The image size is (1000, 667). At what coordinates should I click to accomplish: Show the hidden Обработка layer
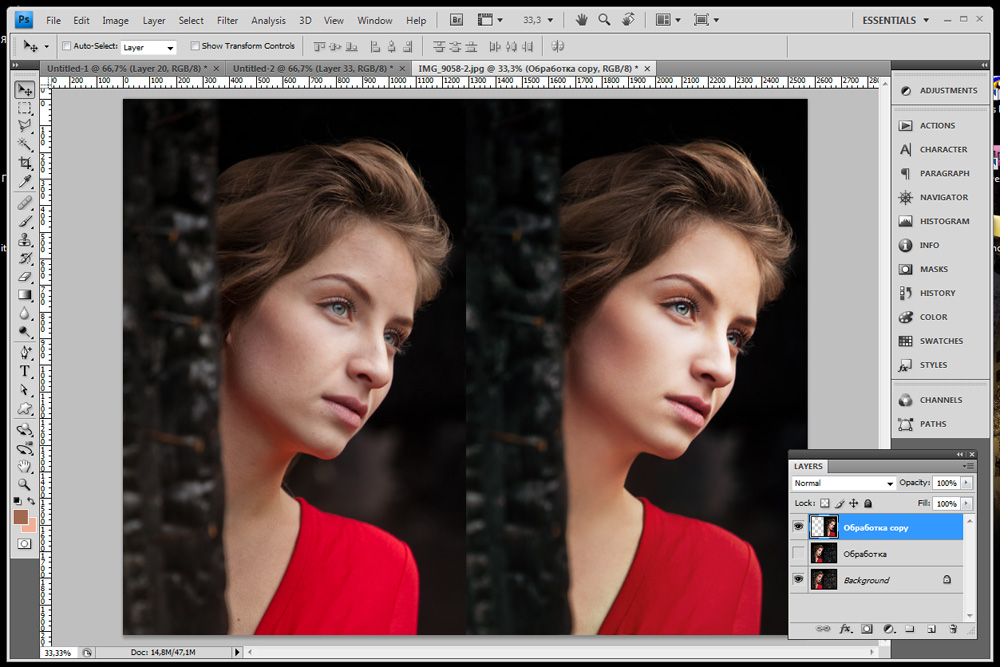798,554
